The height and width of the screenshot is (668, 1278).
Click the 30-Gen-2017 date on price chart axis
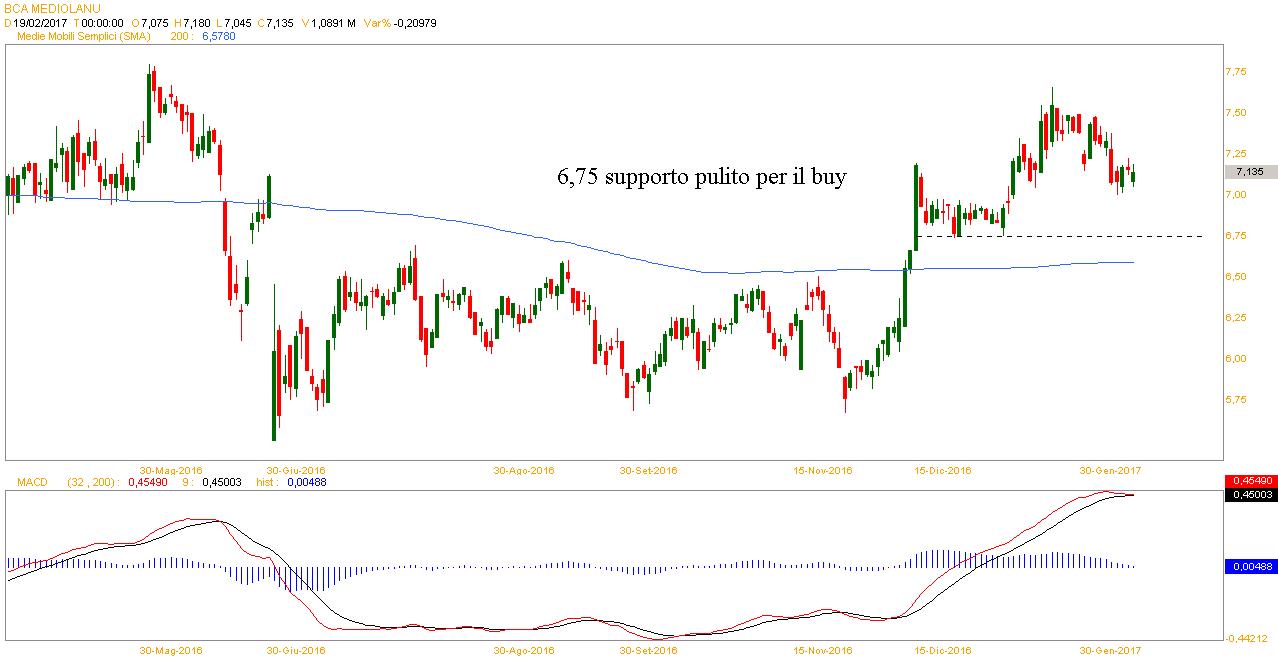pos(1109,469)
